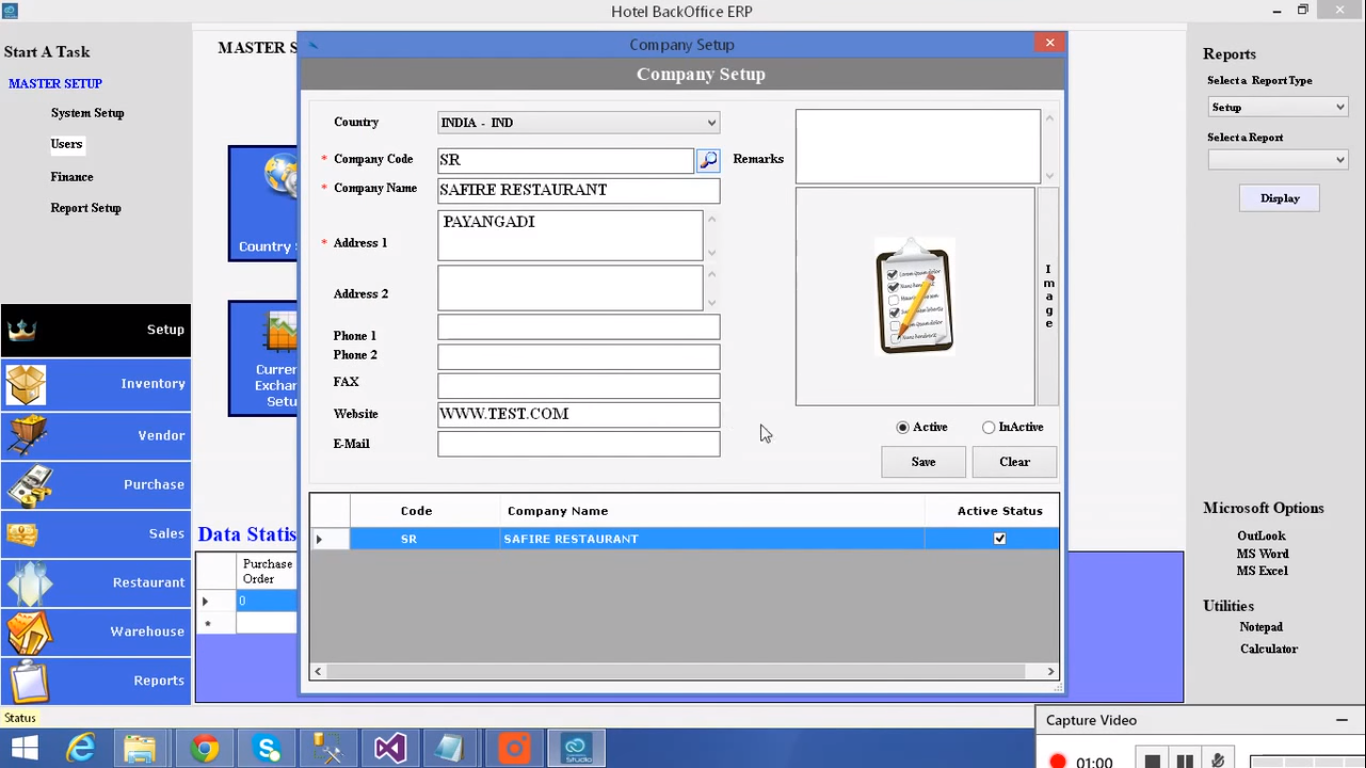The image size is (1366, 768).
Task: Open the Restaurant module in the sidebar
Action: tap(96, 582)
